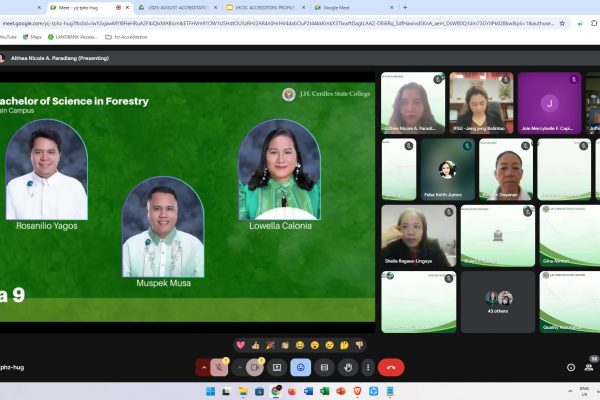Select the IFSU Jeng jeng Bolintao video tile

(481, 103)
